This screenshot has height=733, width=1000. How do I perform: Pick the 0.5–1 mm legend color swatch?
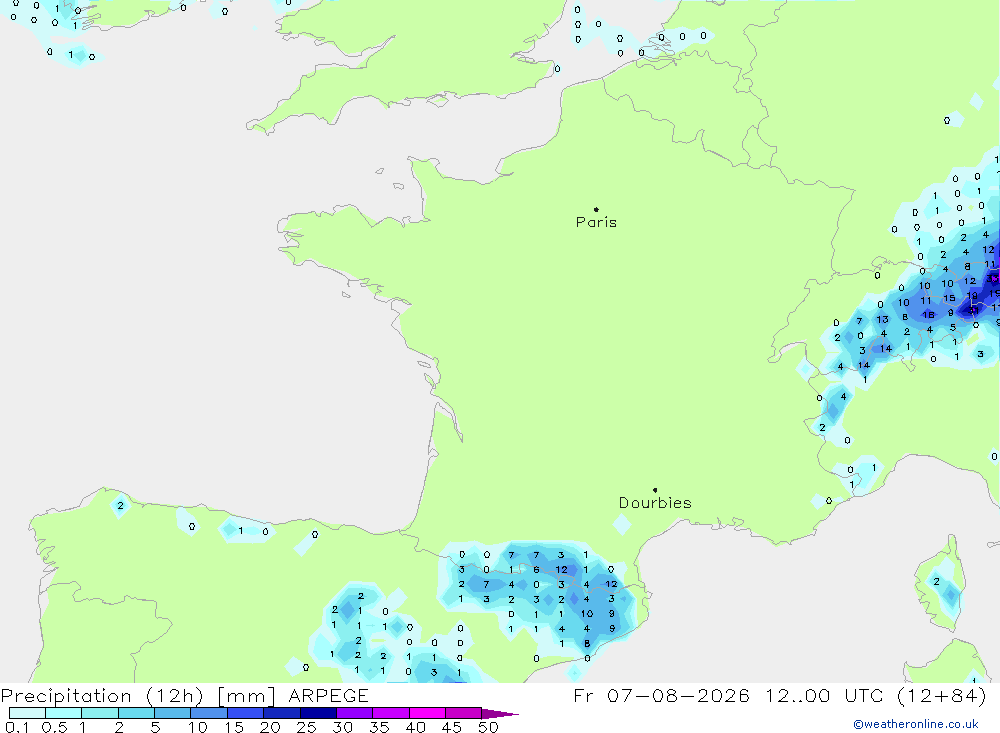pyautogui.click(x=64, y=713)
